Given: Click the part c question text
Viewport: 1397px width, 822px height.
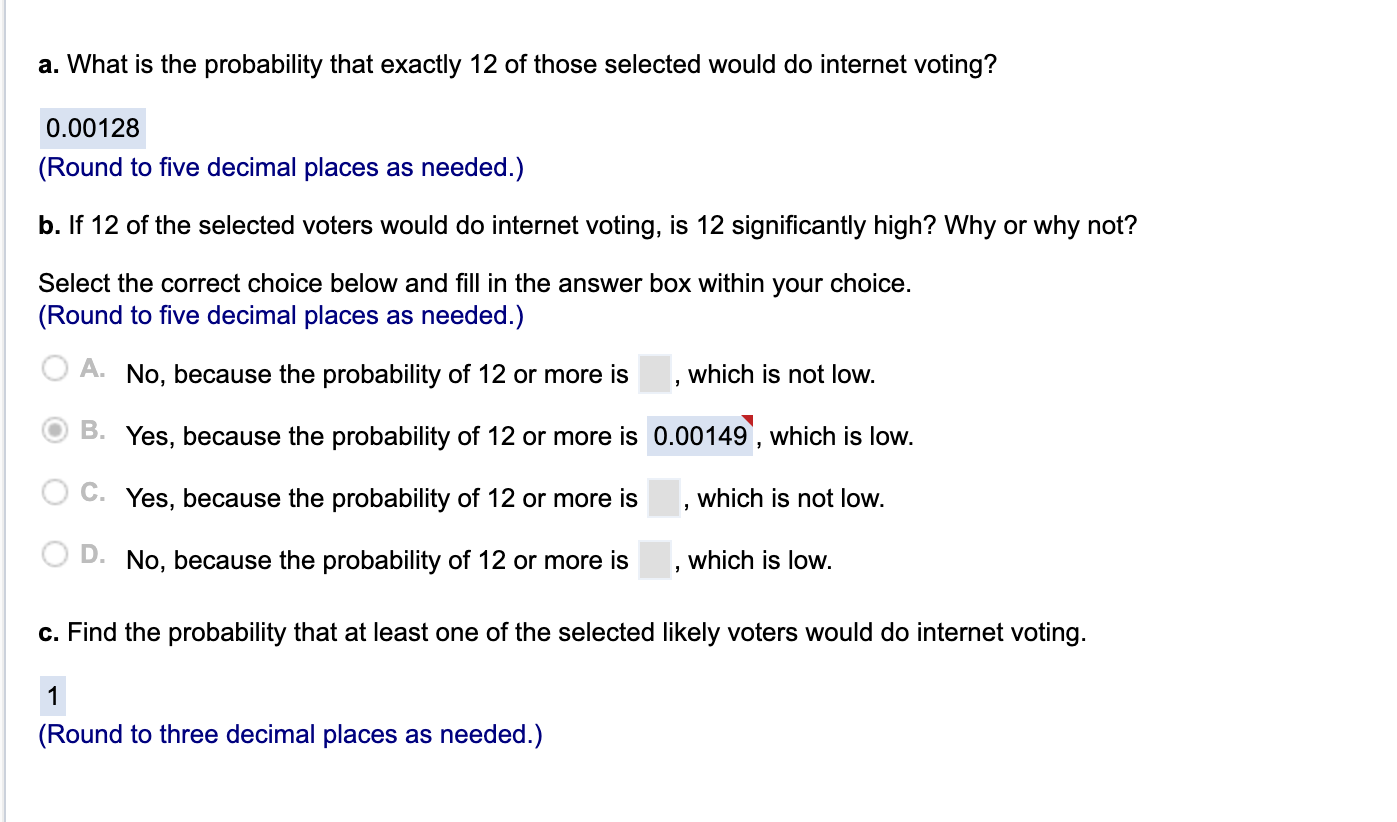Looking at the screenshot, I should (x=563, y=632).
